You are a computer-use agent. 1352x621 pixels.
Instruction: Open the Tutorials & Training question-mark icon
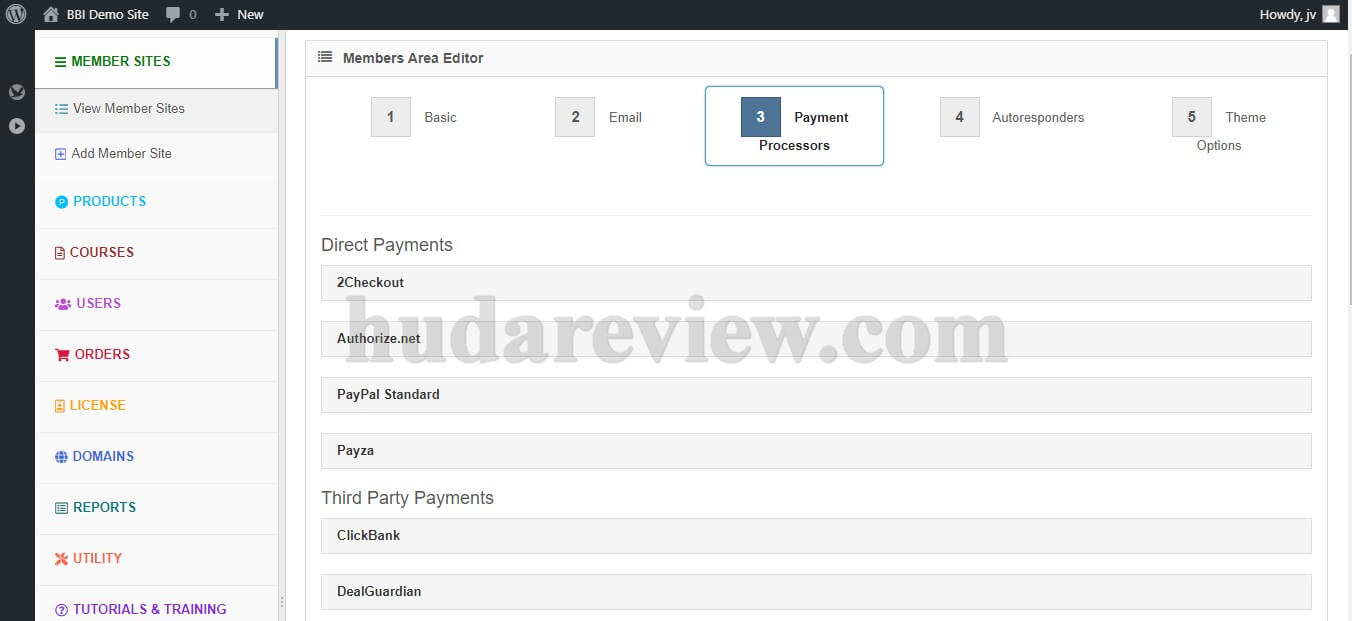[x=61, y=609]
